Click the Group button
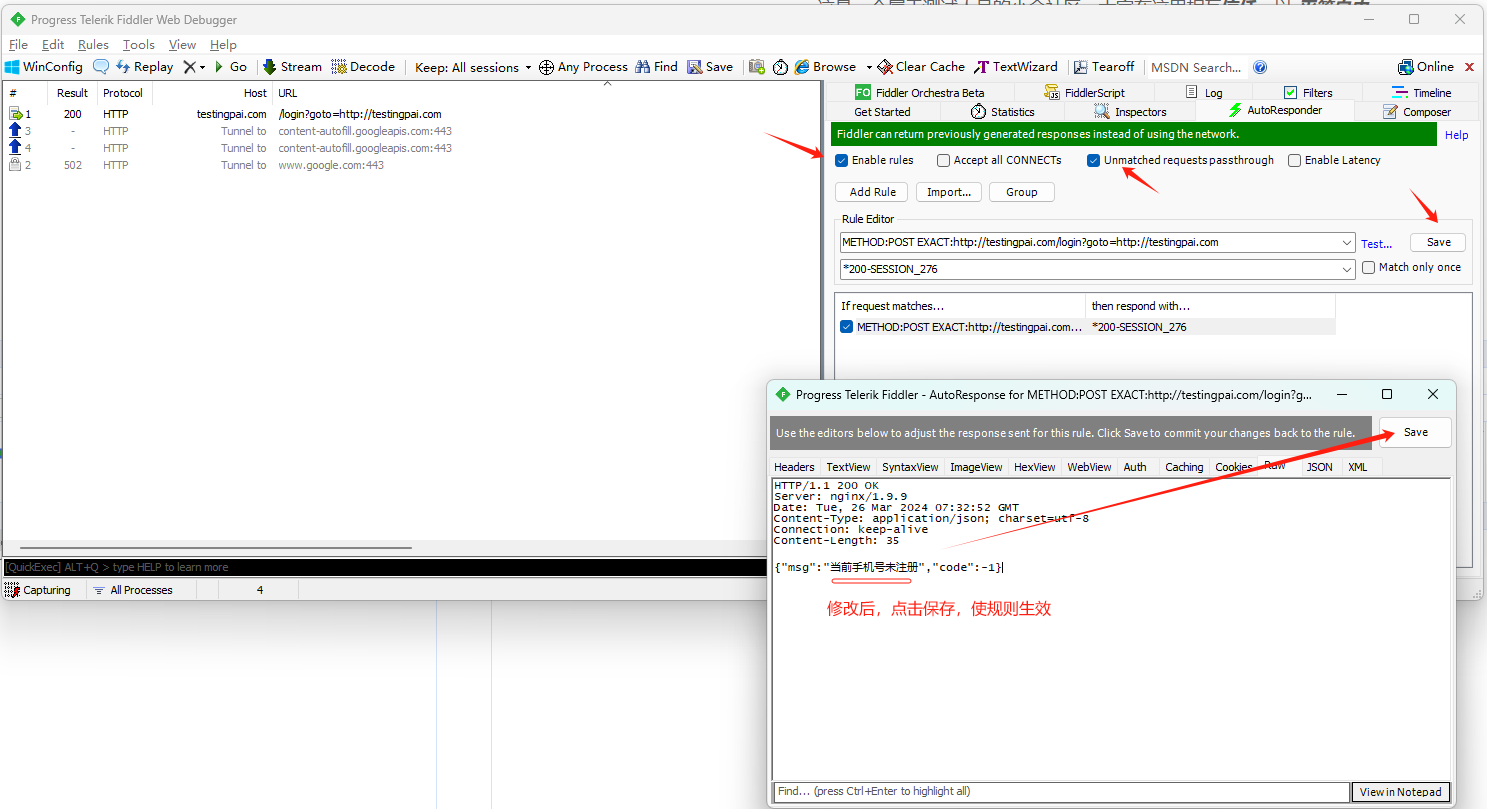 [1022, 192]
